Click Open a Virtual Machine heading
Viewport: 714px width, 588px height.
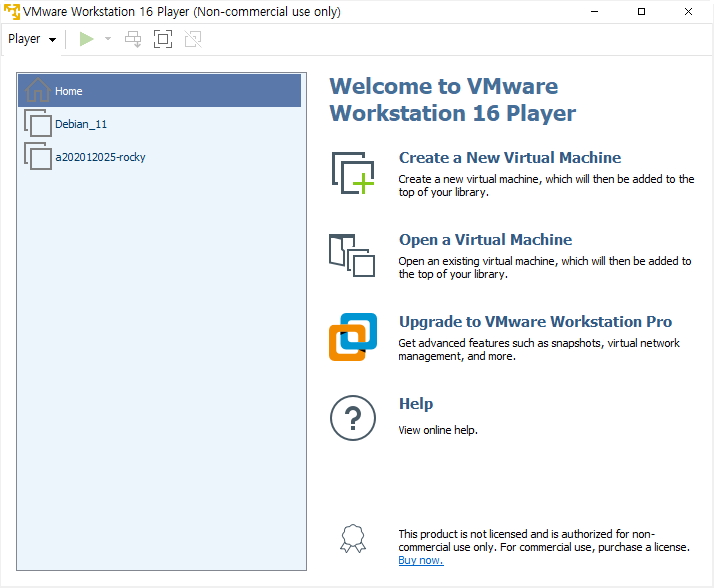485,240
